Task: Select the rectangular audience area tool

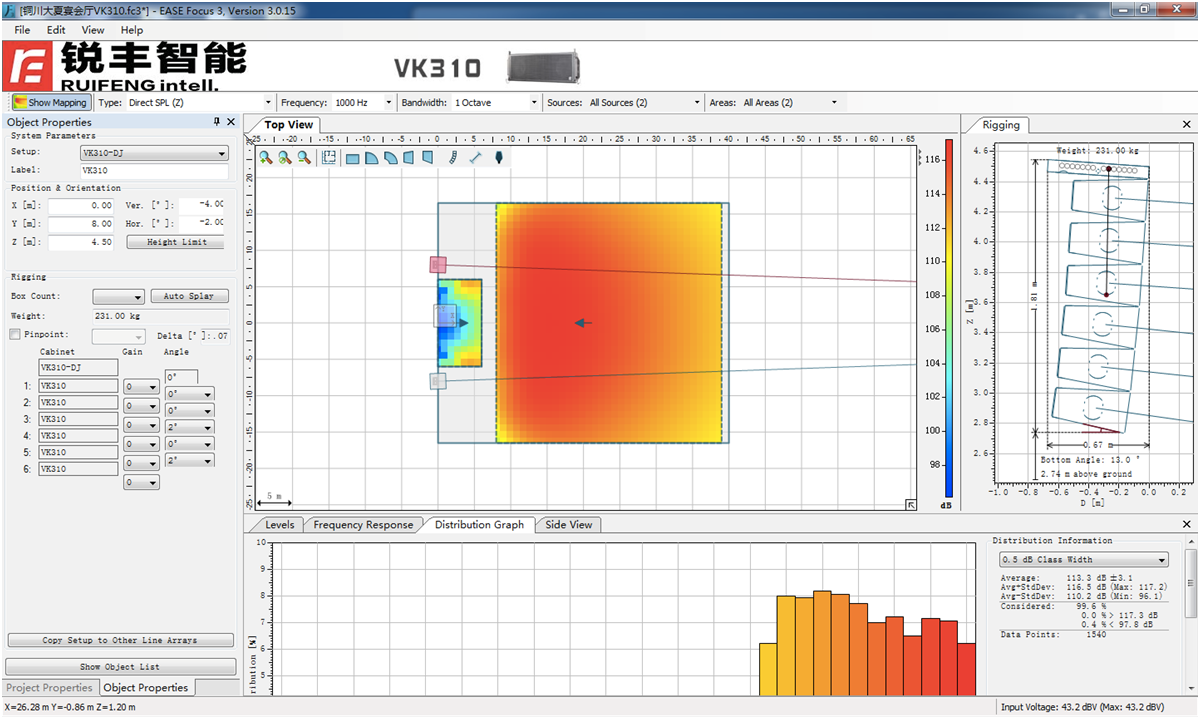Action: pos(352,158)
